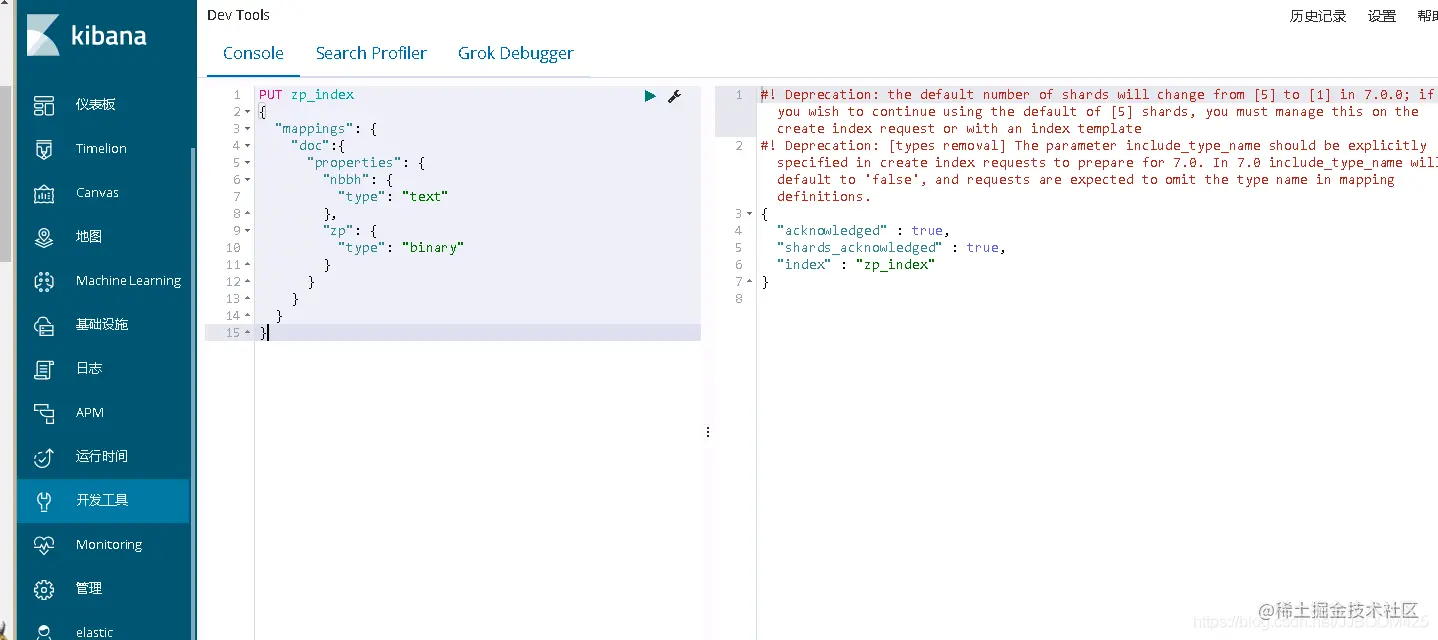Click the "type": "text" line
1438x640 pixels.
click(393, 197)
